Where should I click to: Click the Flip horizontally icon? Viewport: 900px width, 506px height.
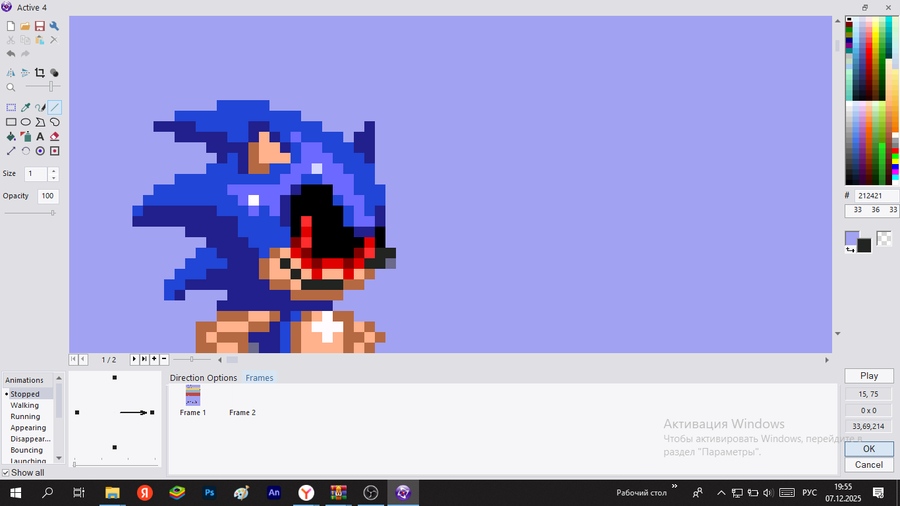[11, 73]
